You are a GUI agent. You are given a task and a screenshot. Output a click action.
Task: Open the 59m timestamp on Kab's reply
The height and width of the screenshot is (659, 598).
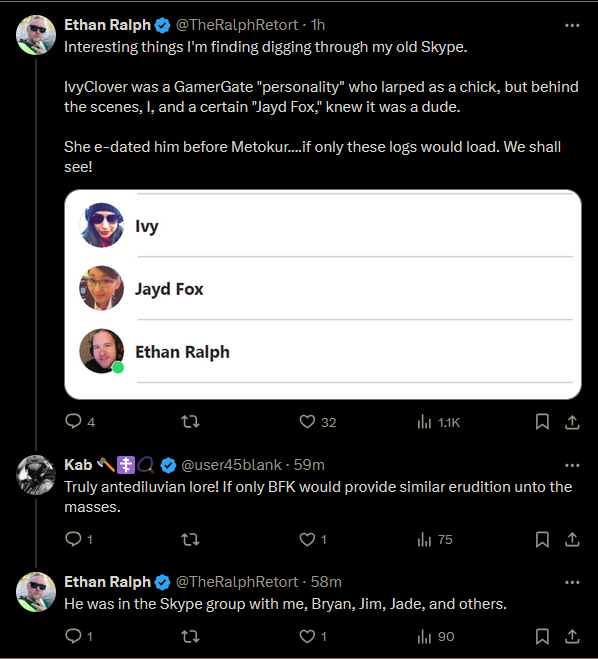tap(309, 465)
